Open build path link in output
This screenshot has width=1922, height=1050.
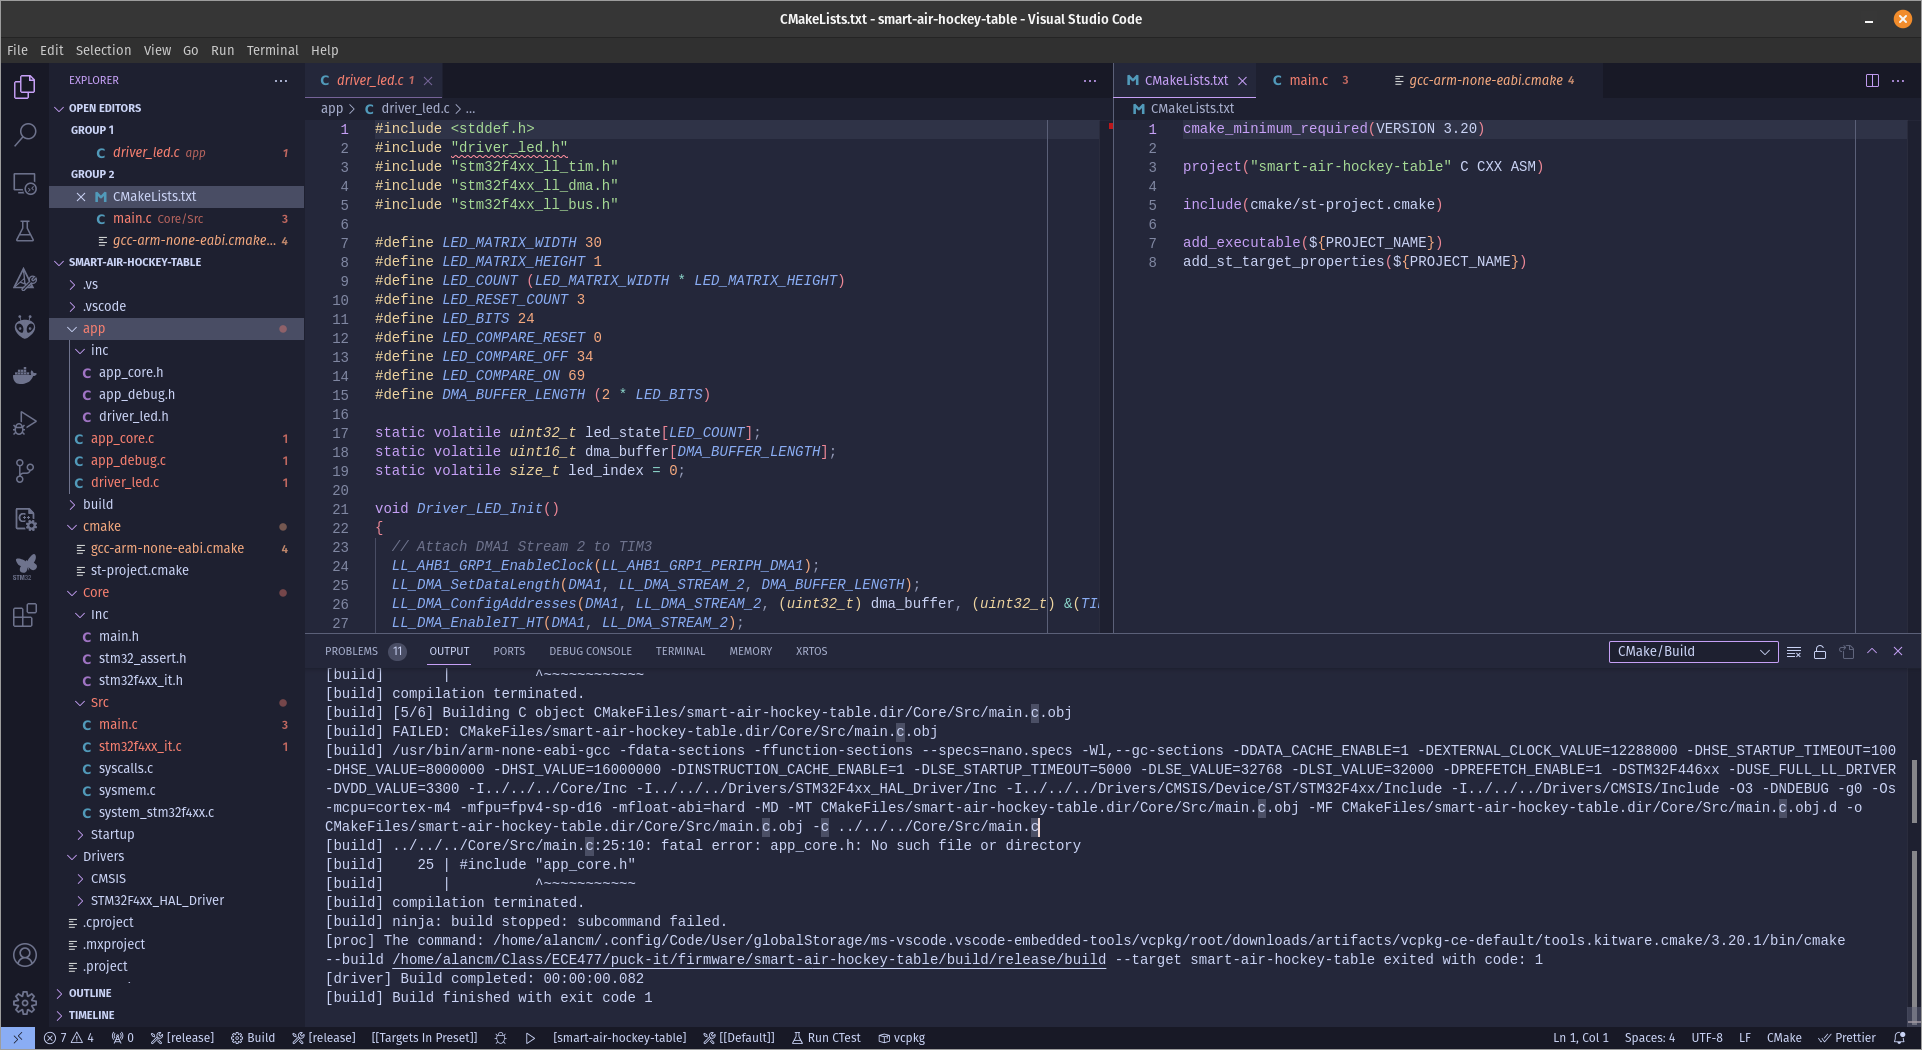(749, 960)
